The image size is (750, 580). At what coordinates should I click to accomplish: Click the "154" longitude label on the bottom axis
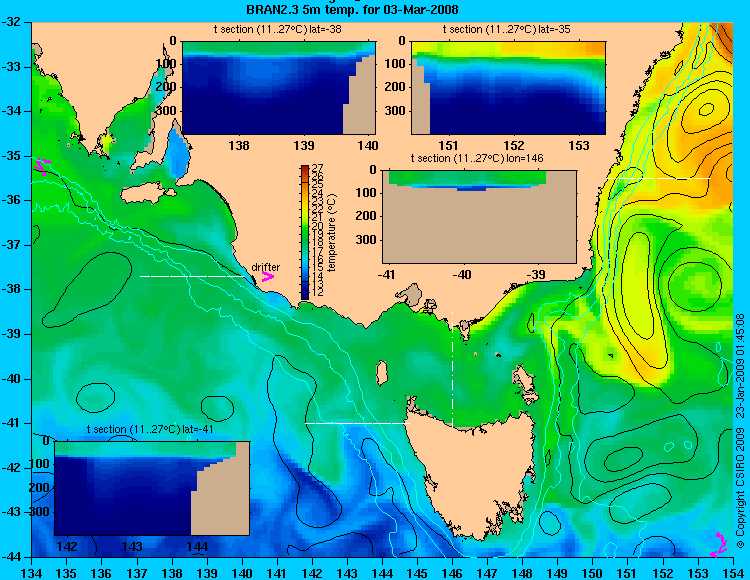[x=733, y=573]
